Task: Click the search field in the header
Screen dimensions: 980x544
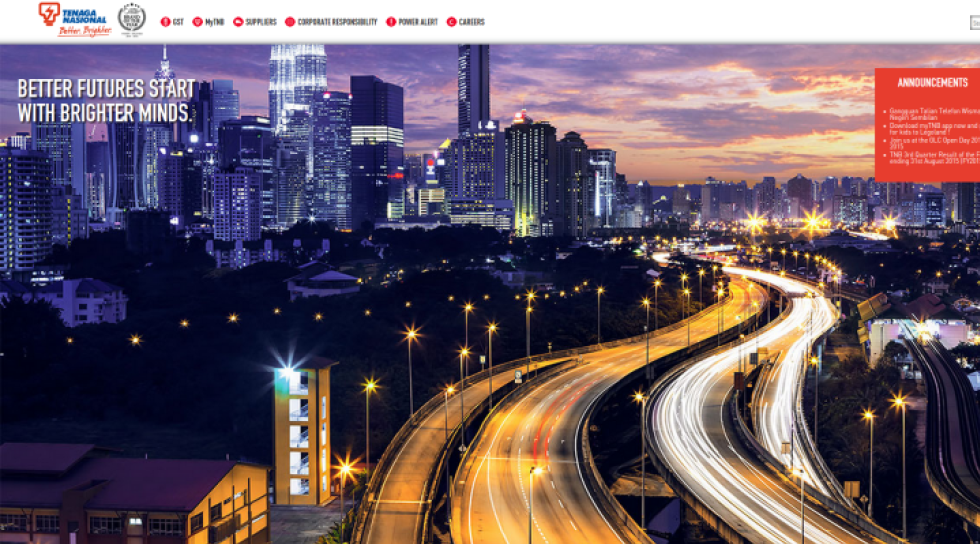Action: 974,22
